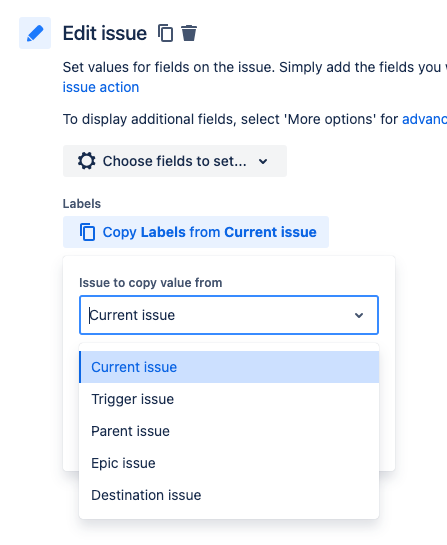Select Current issue option in list
The image size is (447, 545).
pyautogui.click(x=229, y=367)
